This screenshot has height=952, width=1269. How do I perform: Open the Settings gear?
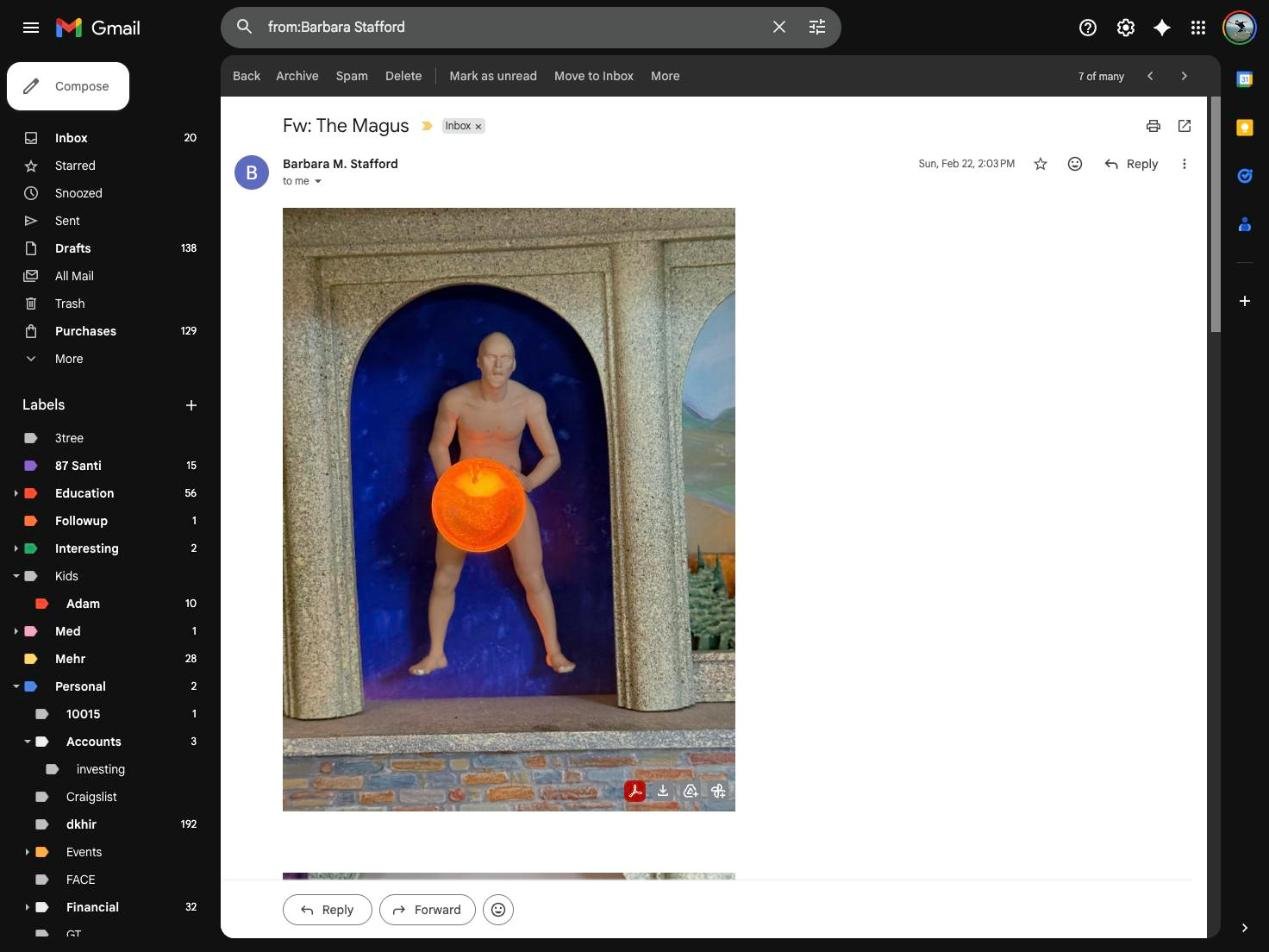(x=1125, y=27)
